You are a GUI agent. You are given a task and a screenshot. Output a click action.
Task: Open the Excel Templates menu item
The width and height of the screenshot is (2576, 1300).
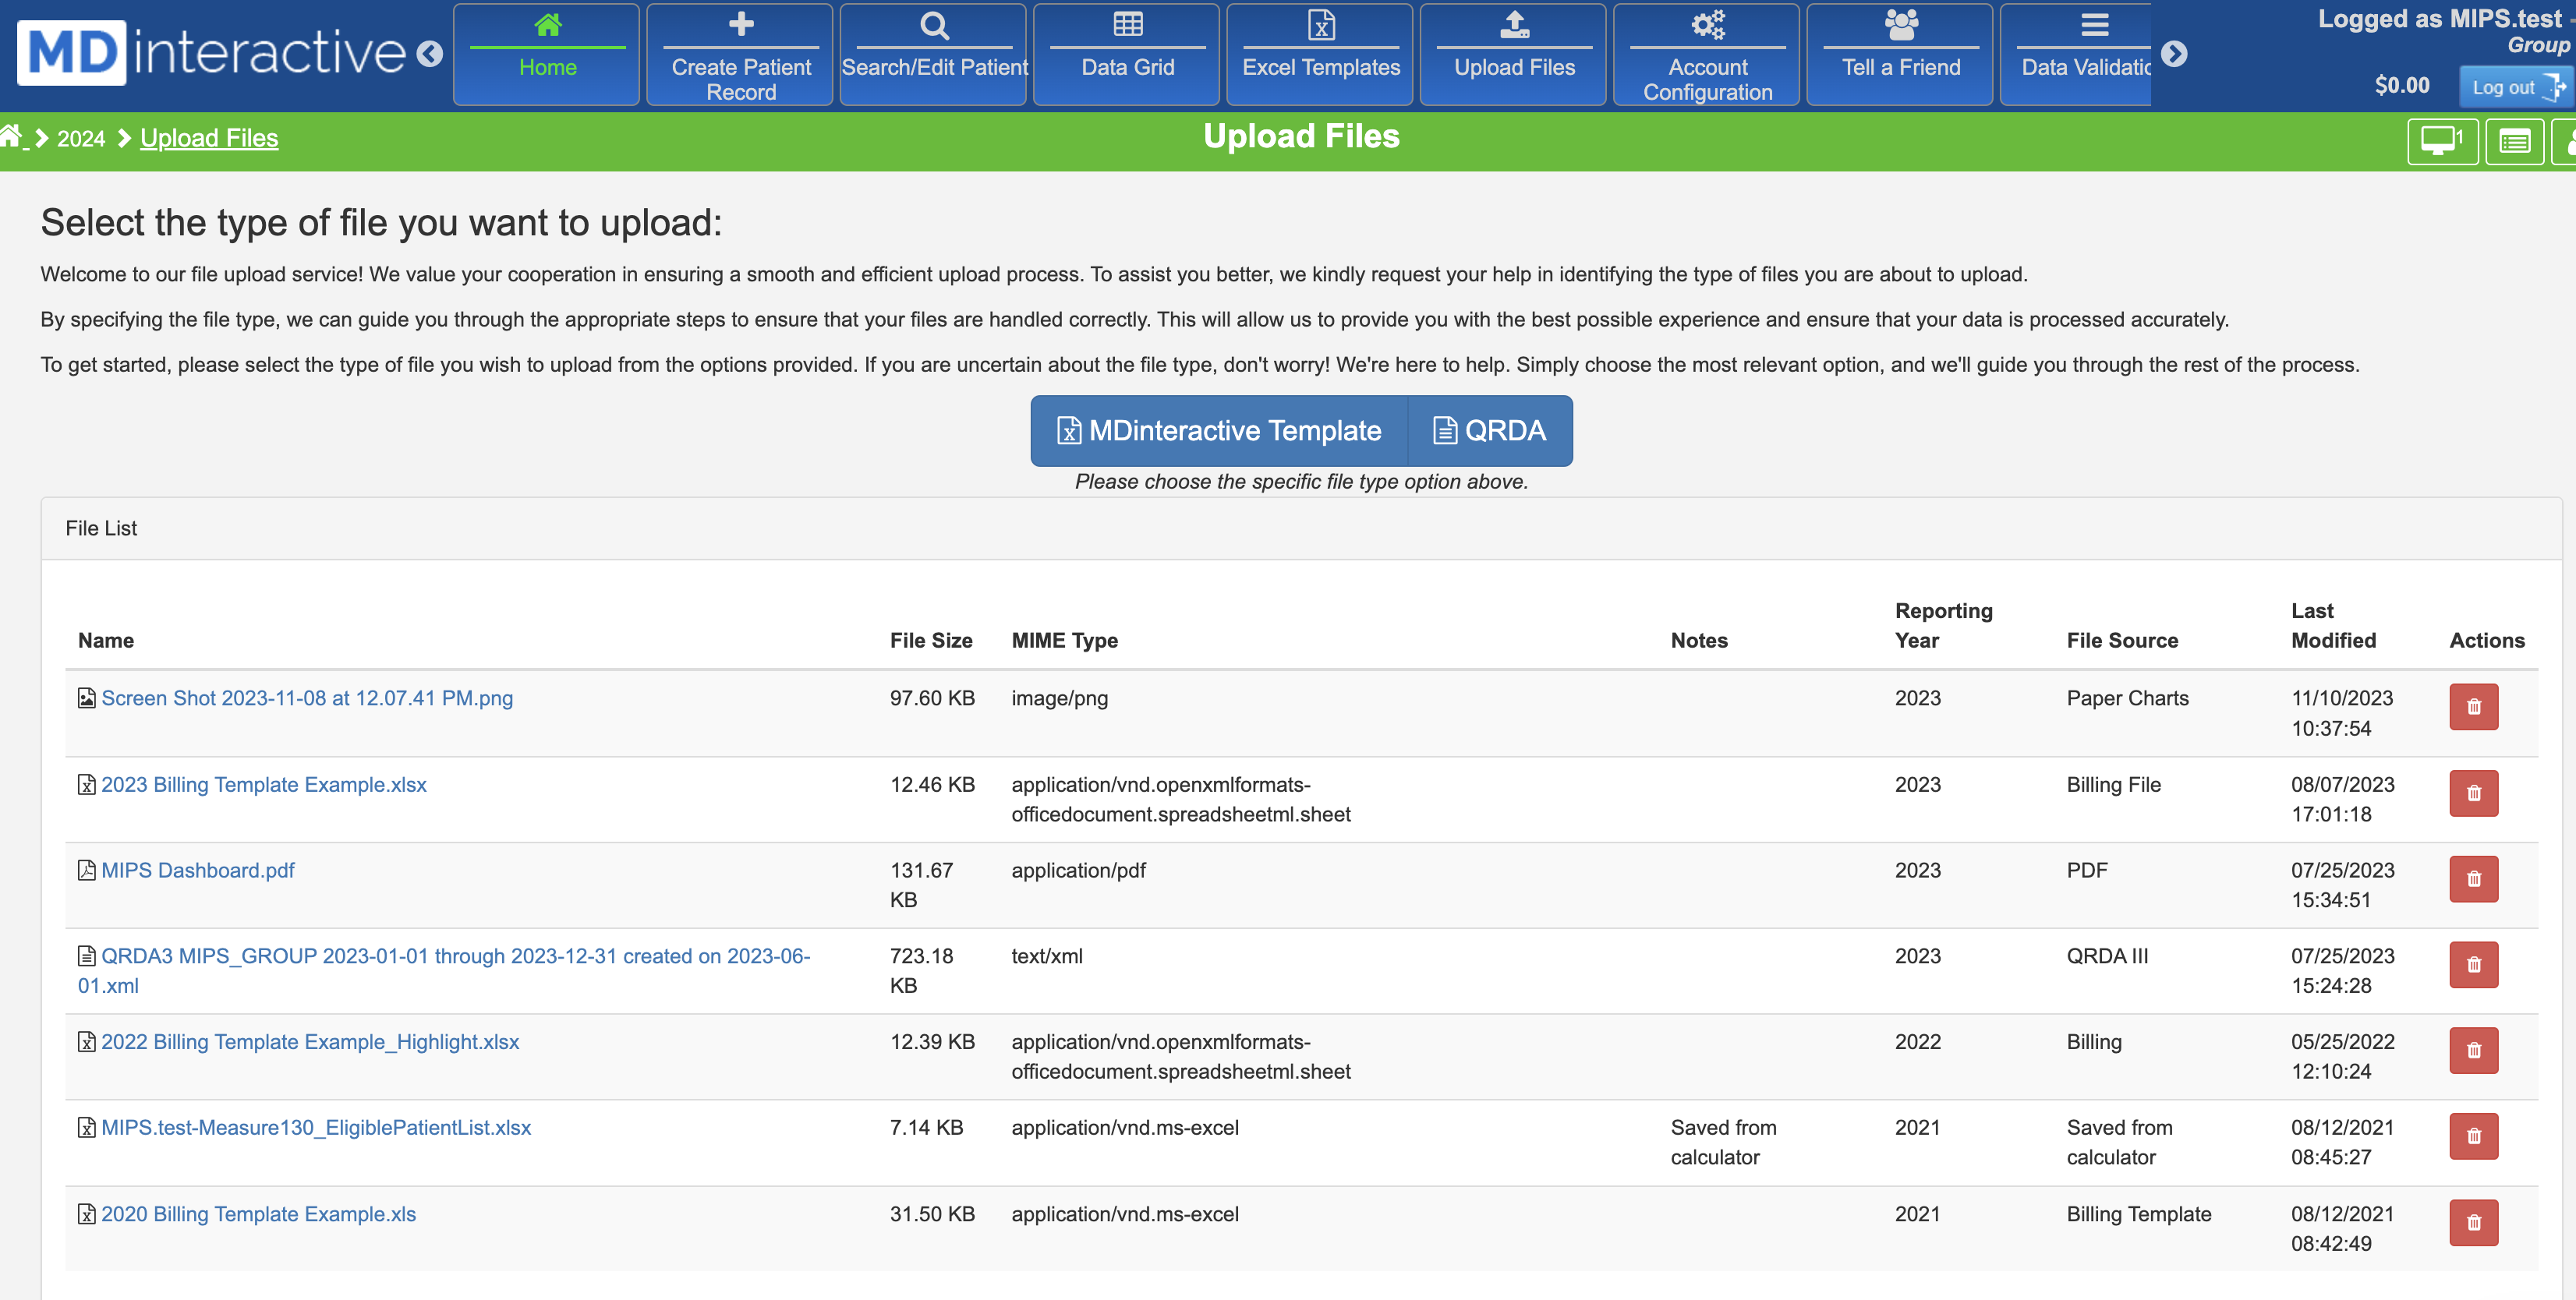(1320, 54)
